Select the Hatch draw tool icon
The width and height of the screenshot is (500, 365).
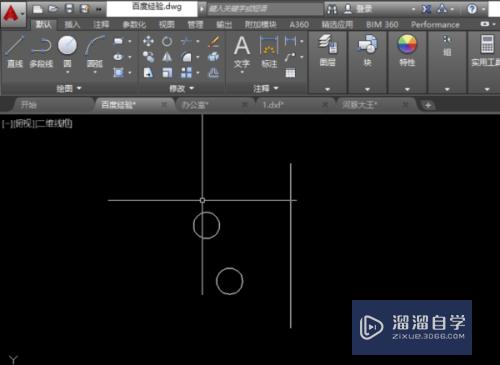tap(118, 72)
